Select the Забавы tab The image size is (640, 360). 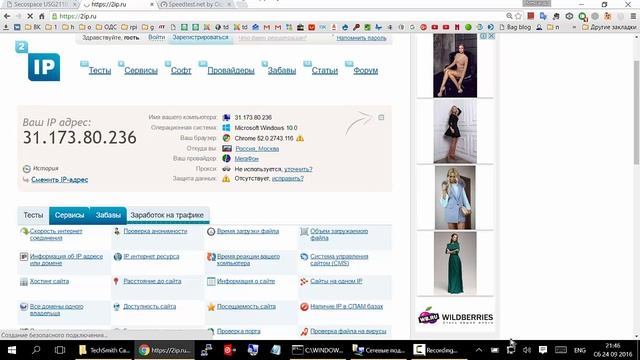pyautogui.click(x=108, y=215)
